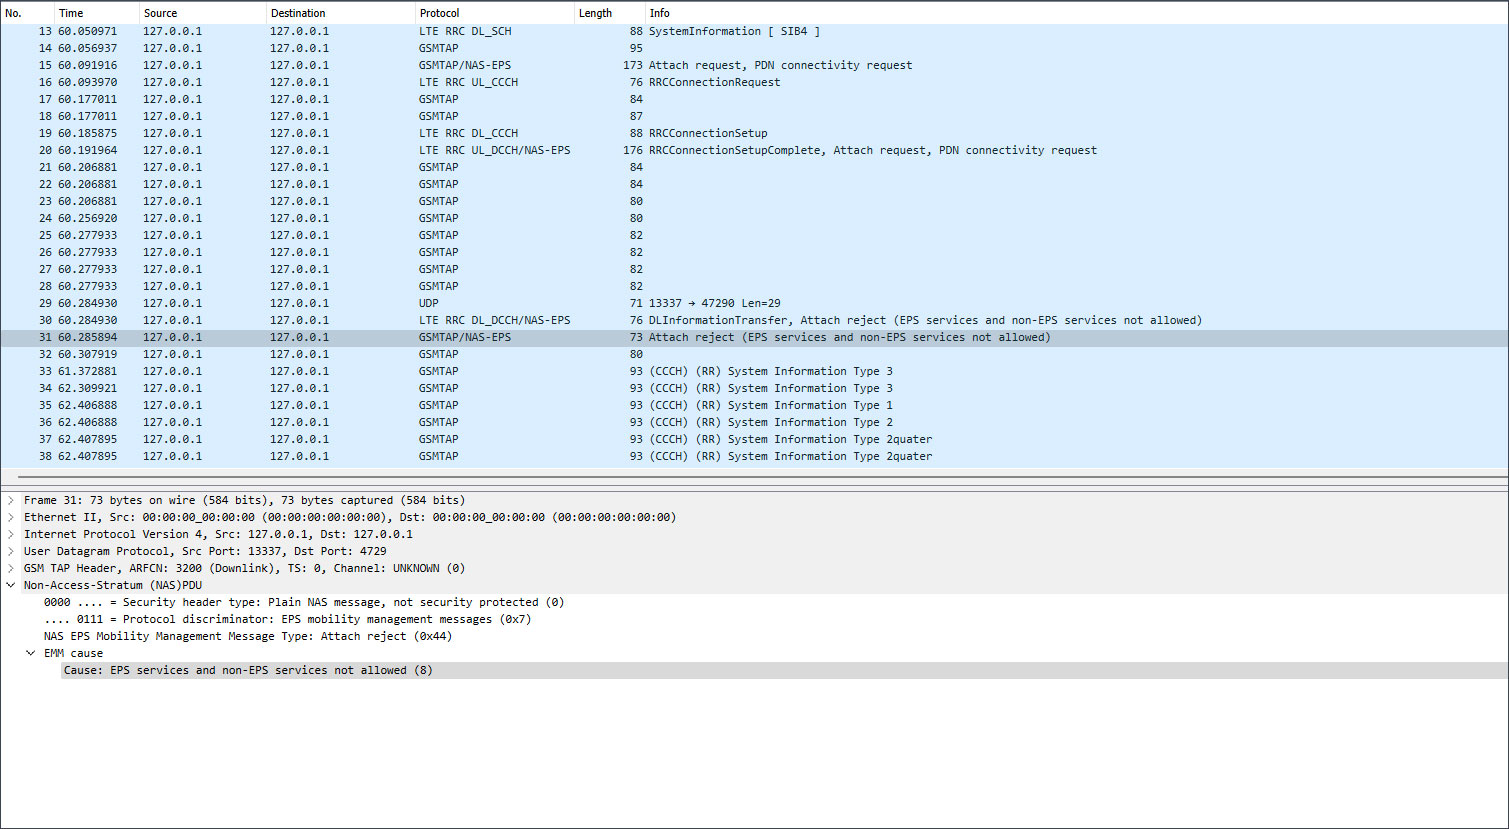The width and height of the screenshot is (1509, 829).
Task: Expand the Frame 31 details section
Action: pyautogui.click(x=11, y=500)
